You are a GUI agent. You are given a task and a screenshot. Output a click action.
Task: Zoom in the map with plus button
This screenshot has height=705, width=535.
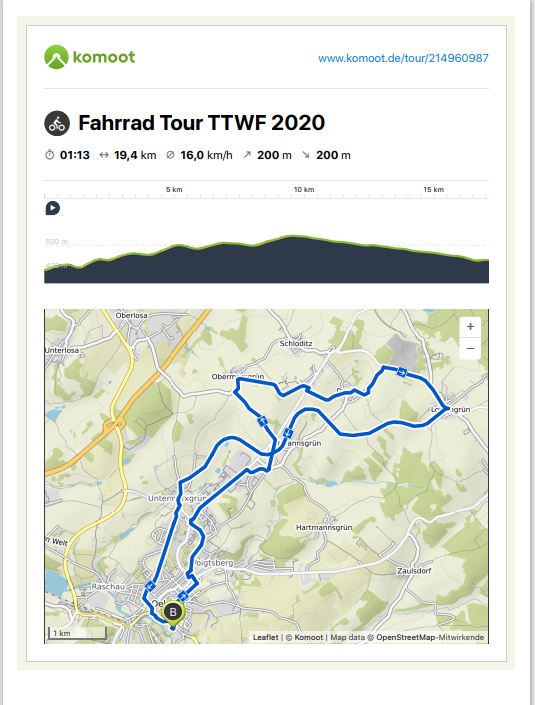[470, 326]
